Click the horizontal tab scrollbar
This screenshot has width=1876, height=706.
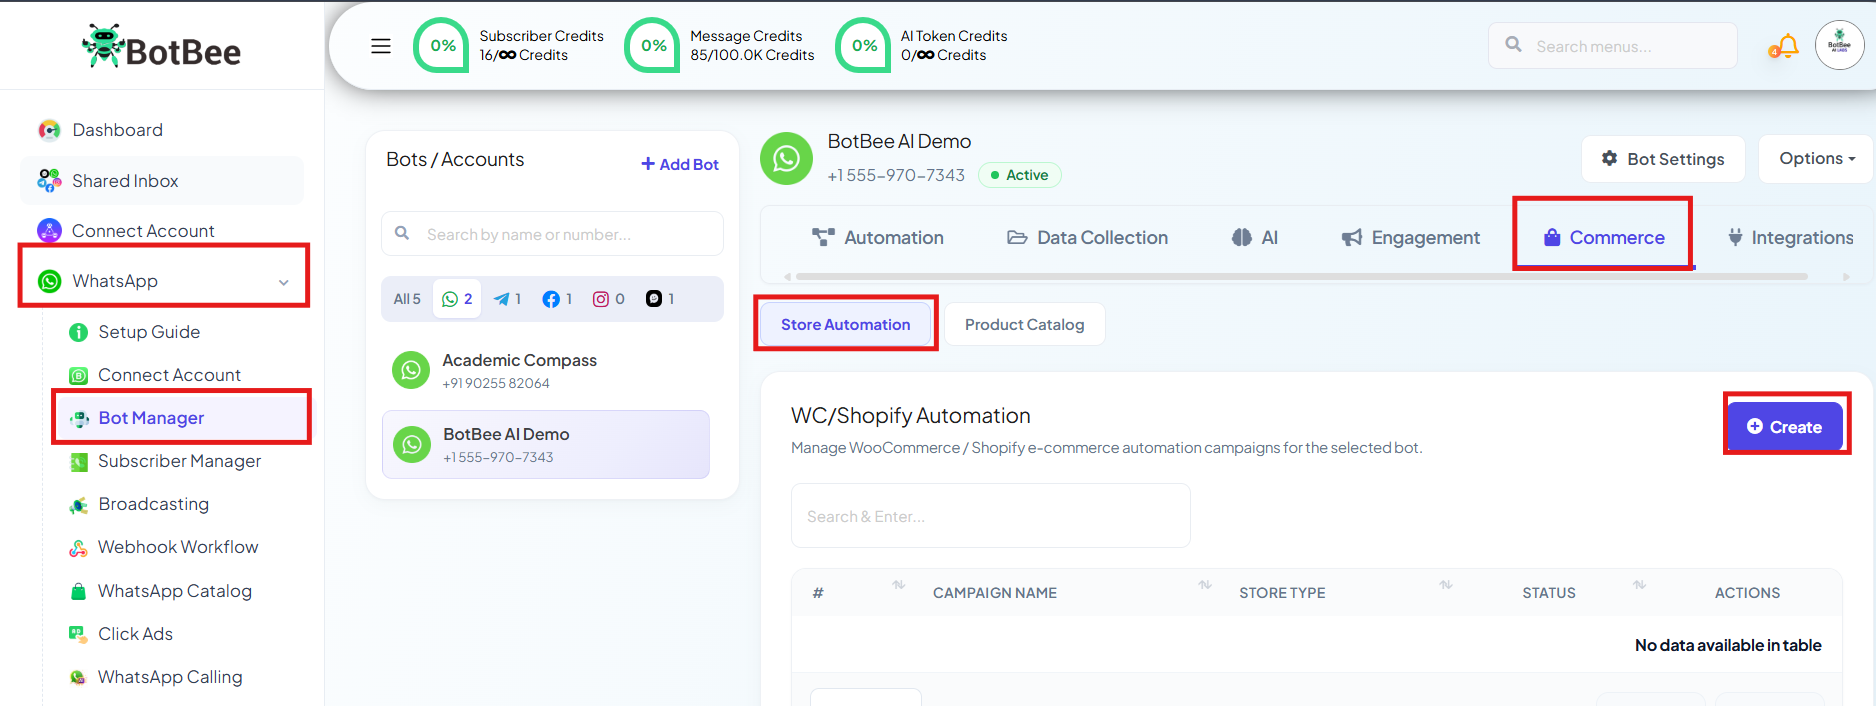click(1300, 276)
